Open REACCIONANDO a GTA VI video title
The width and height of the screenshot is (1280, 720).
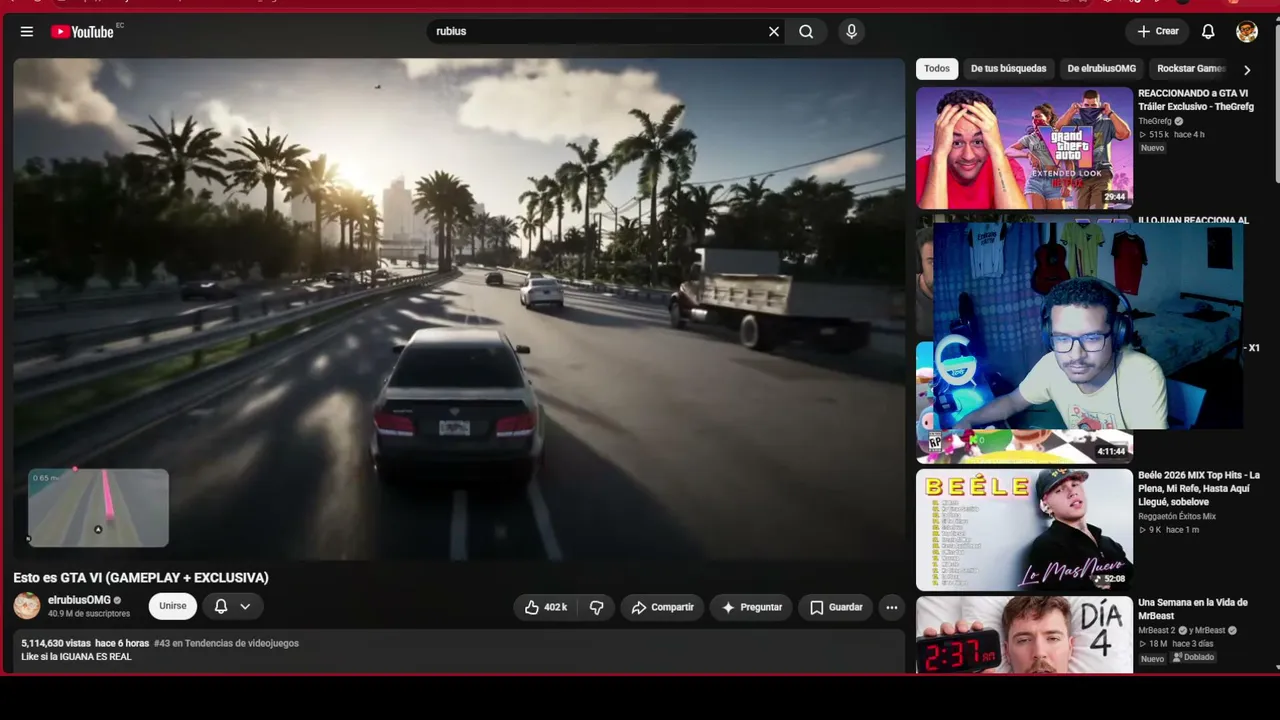1195,100
